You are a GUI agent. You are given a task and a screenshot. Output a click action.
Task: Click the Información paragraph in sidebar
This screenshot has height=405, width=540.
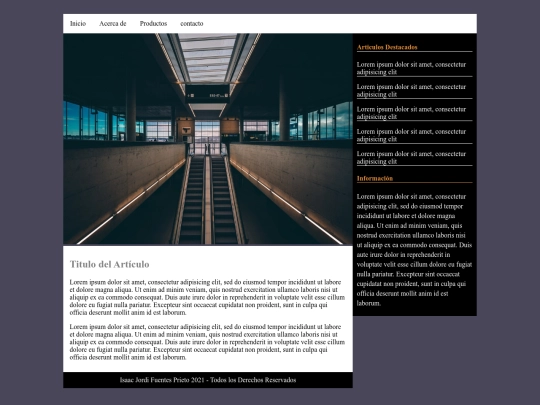[x=414, y=250]
